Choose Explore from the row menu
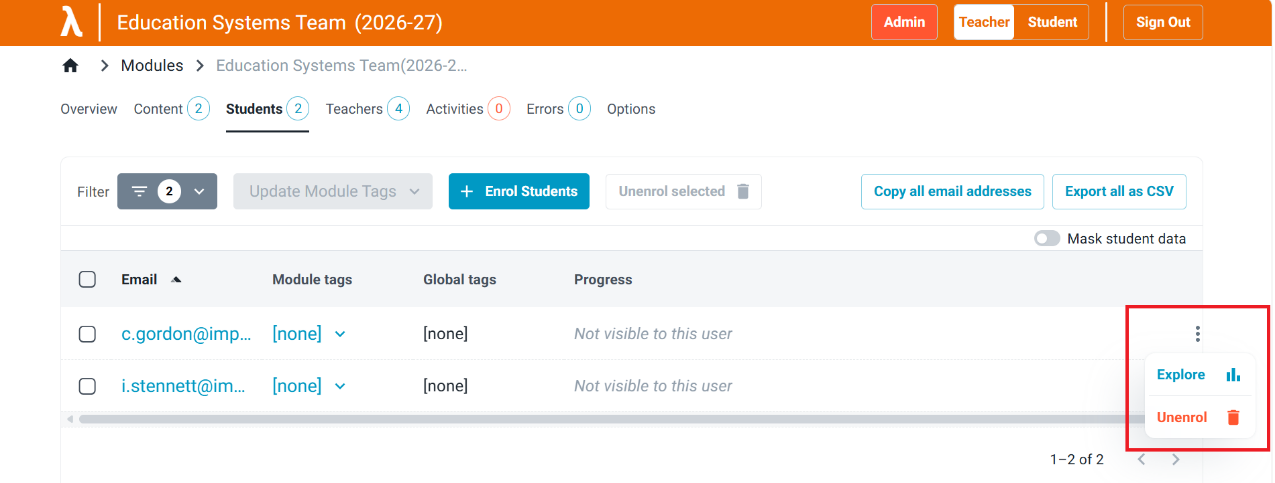1275x483 pixels. (x=1198, y=375)
